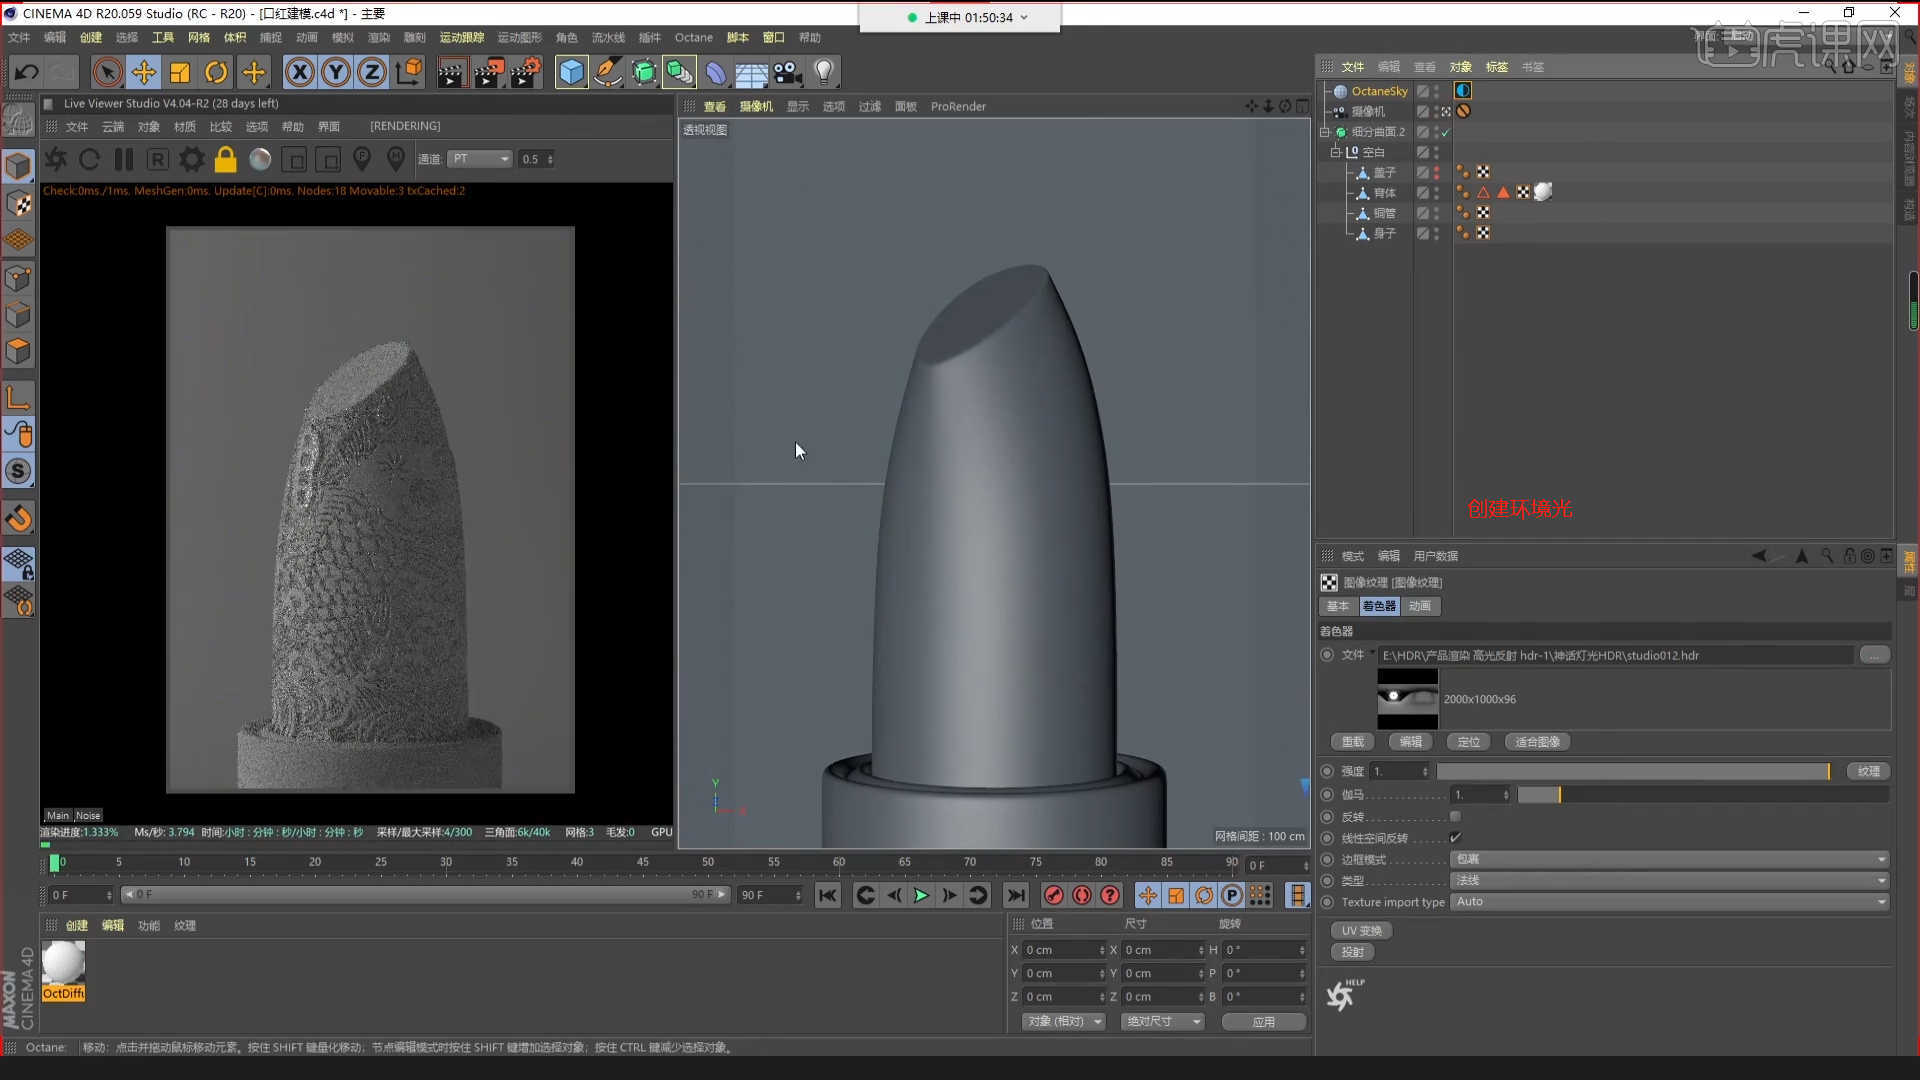Viewport: 1920px width, 1080px height.
Task: Click the clay mode sphere icon
Action: (260, 159)
